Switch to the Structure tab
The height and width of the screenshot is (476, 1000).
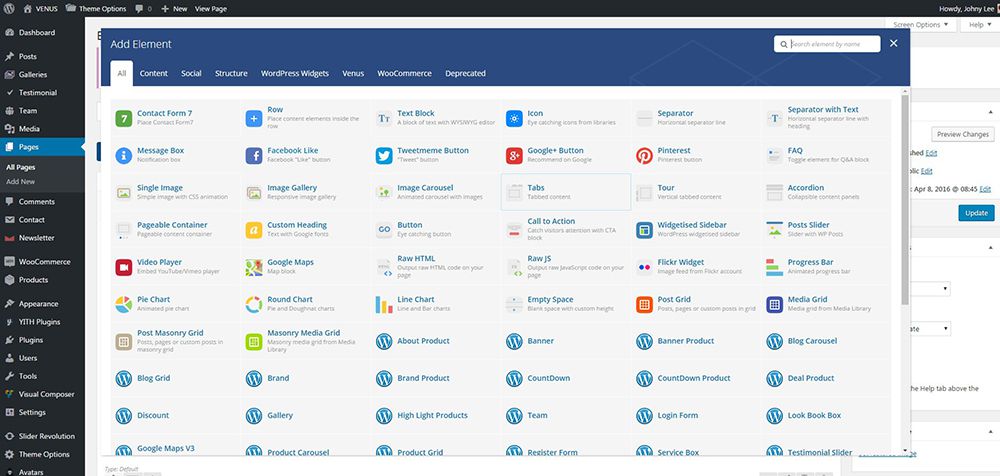[231, 73]
